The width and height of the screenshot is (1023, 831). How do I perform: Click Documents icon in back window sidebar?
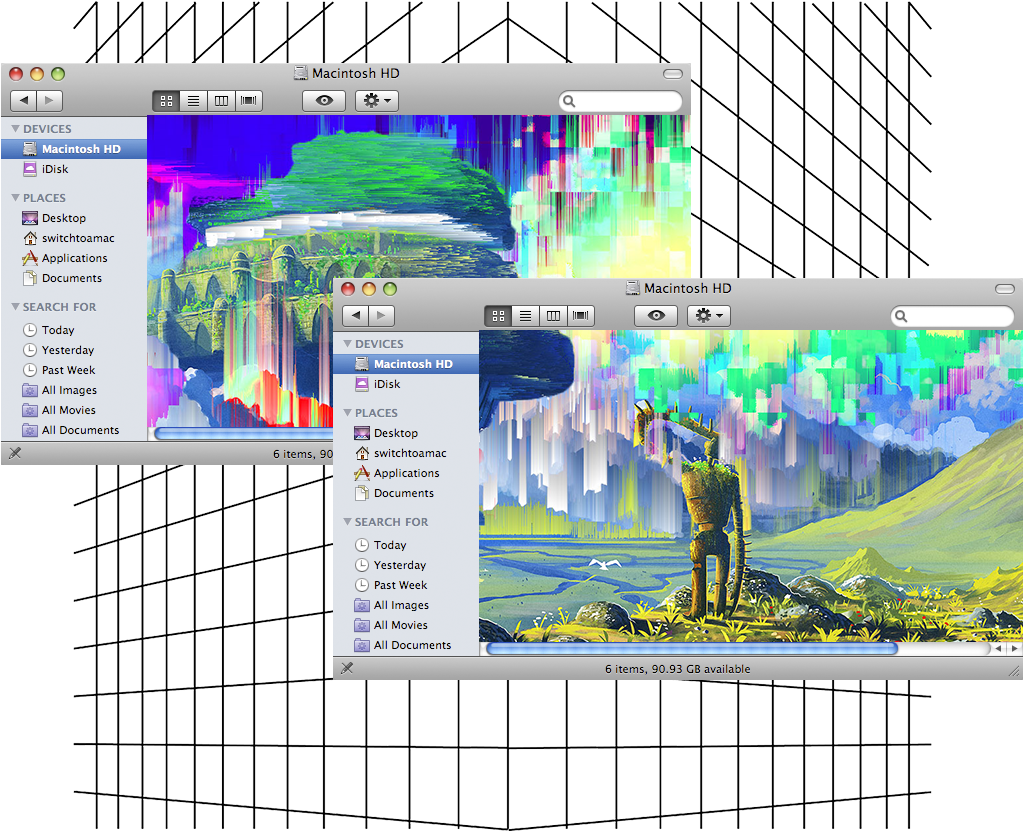tap(29, 279)
